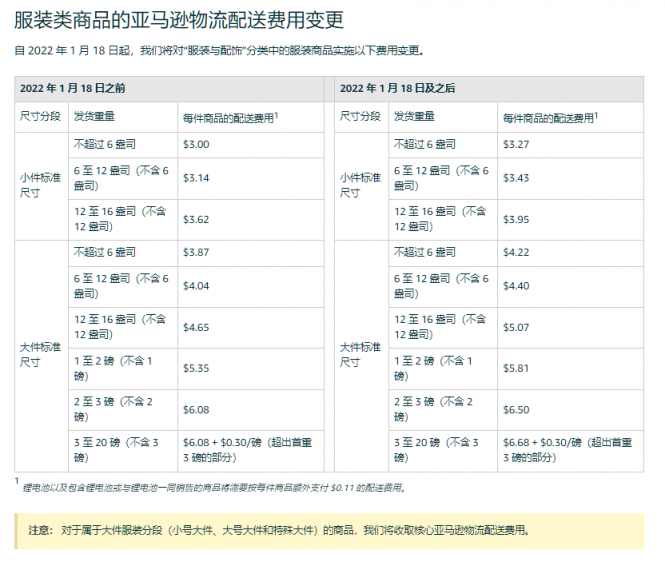Click 小件标准尺寸 in the 之前 table
665x562 pixels.
[x=41, y=185]
